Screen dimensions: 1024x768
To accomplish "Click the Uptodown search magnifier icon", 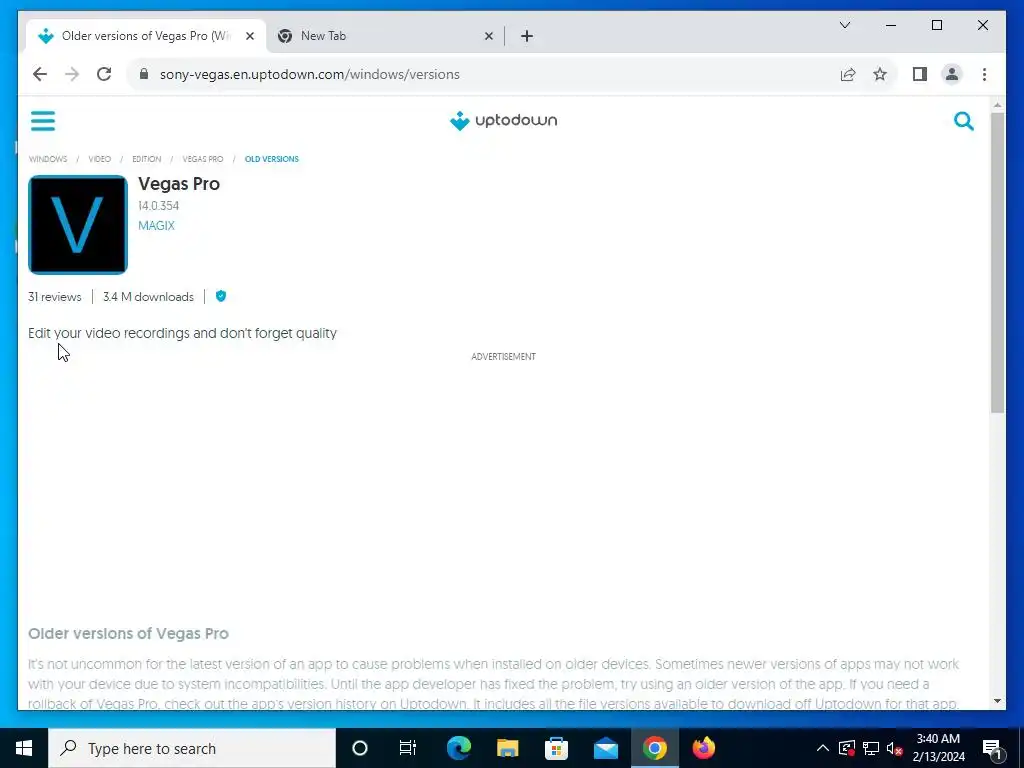I will (x=963, y=121).
